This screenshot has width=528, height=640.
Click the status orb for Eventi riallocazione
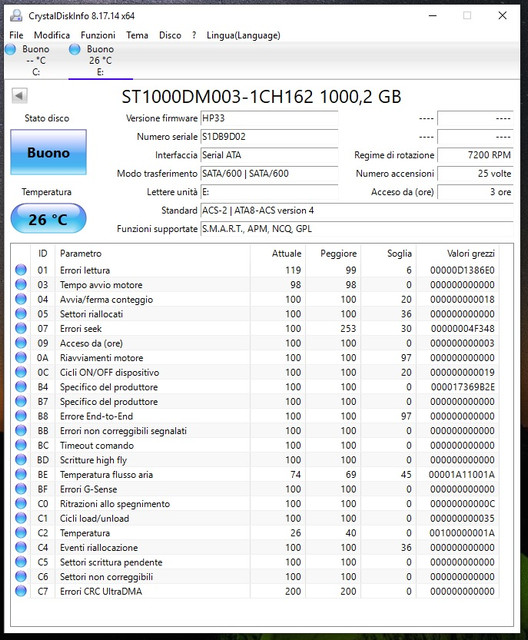tap(21, 547)
